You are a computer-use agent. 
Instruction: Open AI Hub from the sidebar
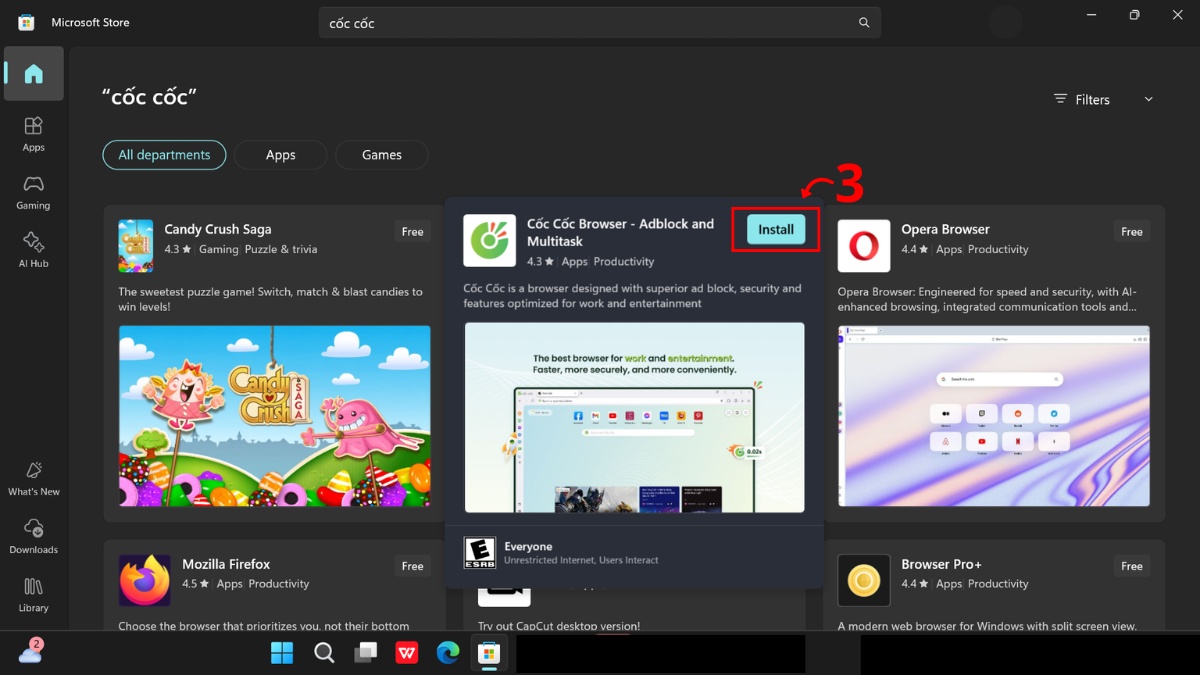pyautogui.click(x=33, y=249)
